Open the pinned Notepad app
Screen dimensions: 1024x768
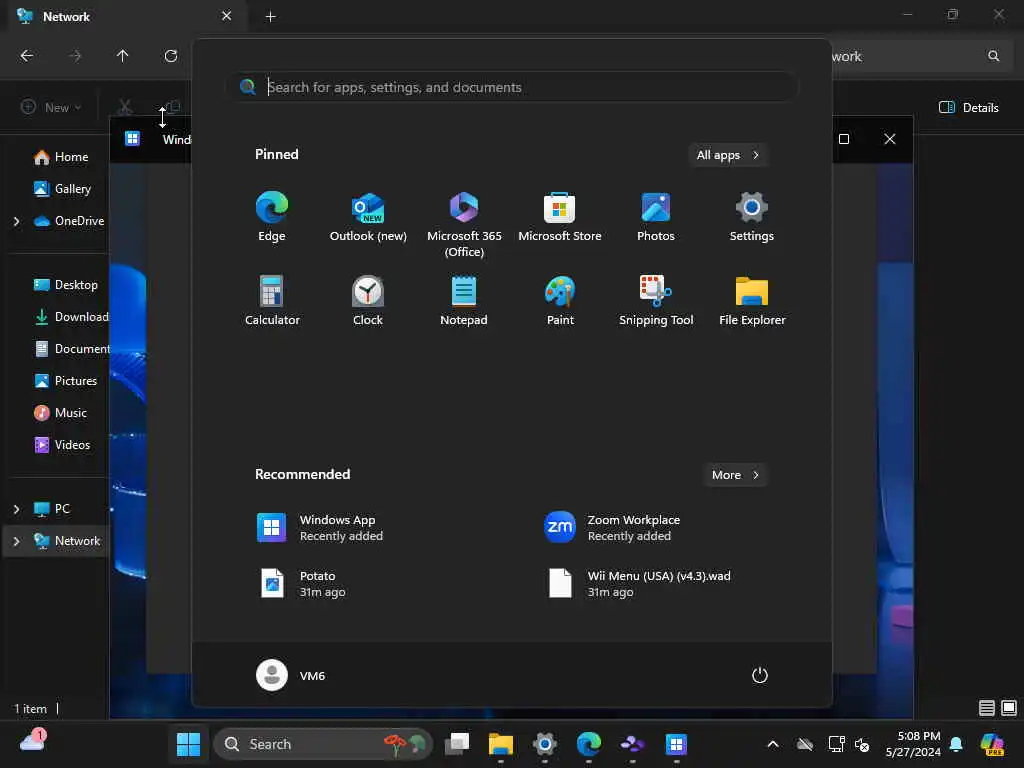(x=464, y=301)
